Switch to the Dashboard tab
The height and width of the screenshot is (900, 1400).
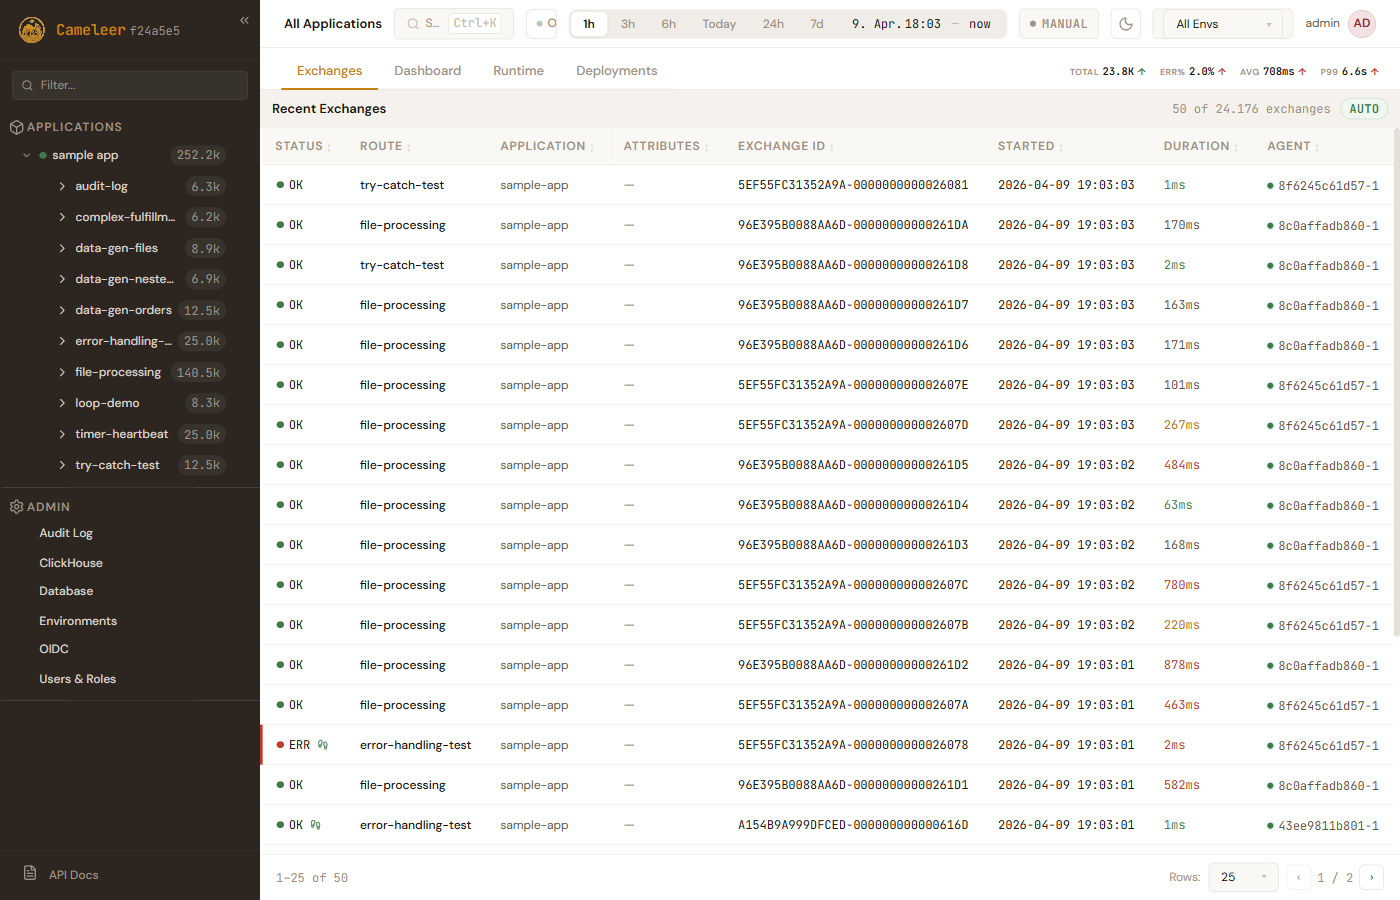point(427,71)
